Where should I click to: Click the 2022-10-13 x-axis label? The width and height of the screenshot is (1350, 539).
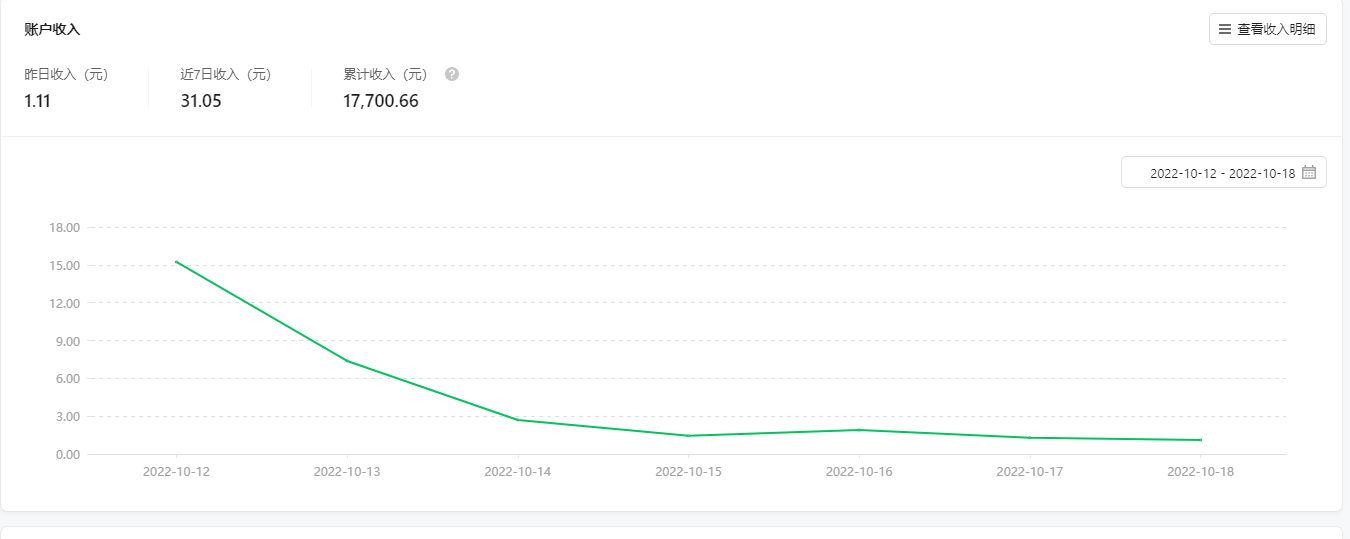[x=347, y=471]
